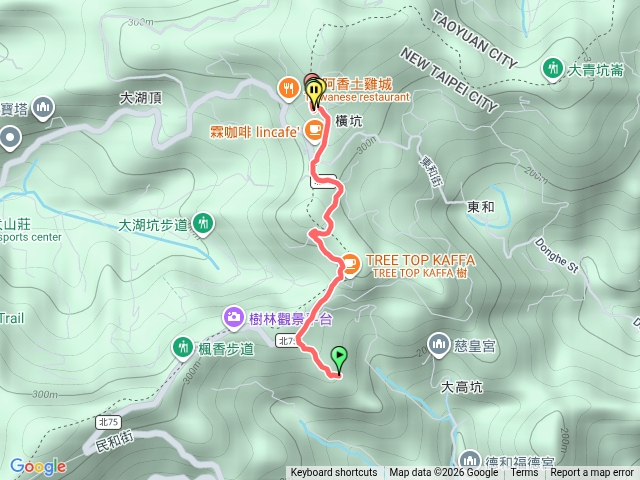The width and height of the screenshot is (640, 480).
Task: Open the 霖咖啡 lincafe' coffee marker
Action: tap(314, 131)
